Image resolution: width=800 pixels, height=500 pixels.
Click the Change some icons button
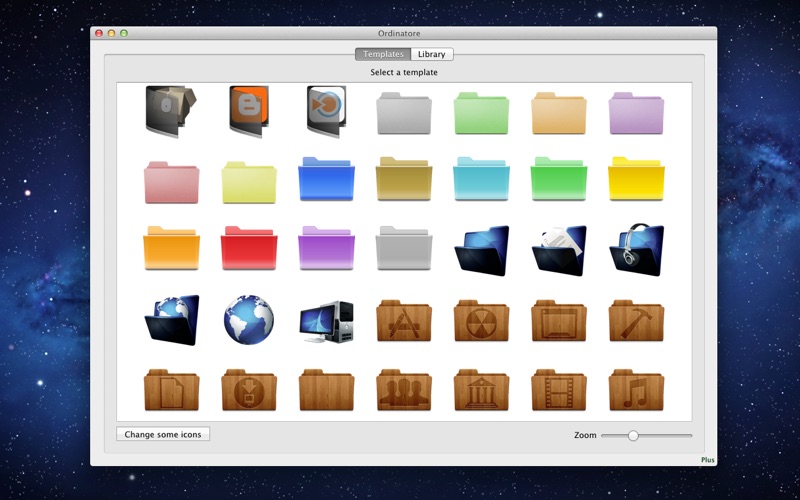coord(163,435)
